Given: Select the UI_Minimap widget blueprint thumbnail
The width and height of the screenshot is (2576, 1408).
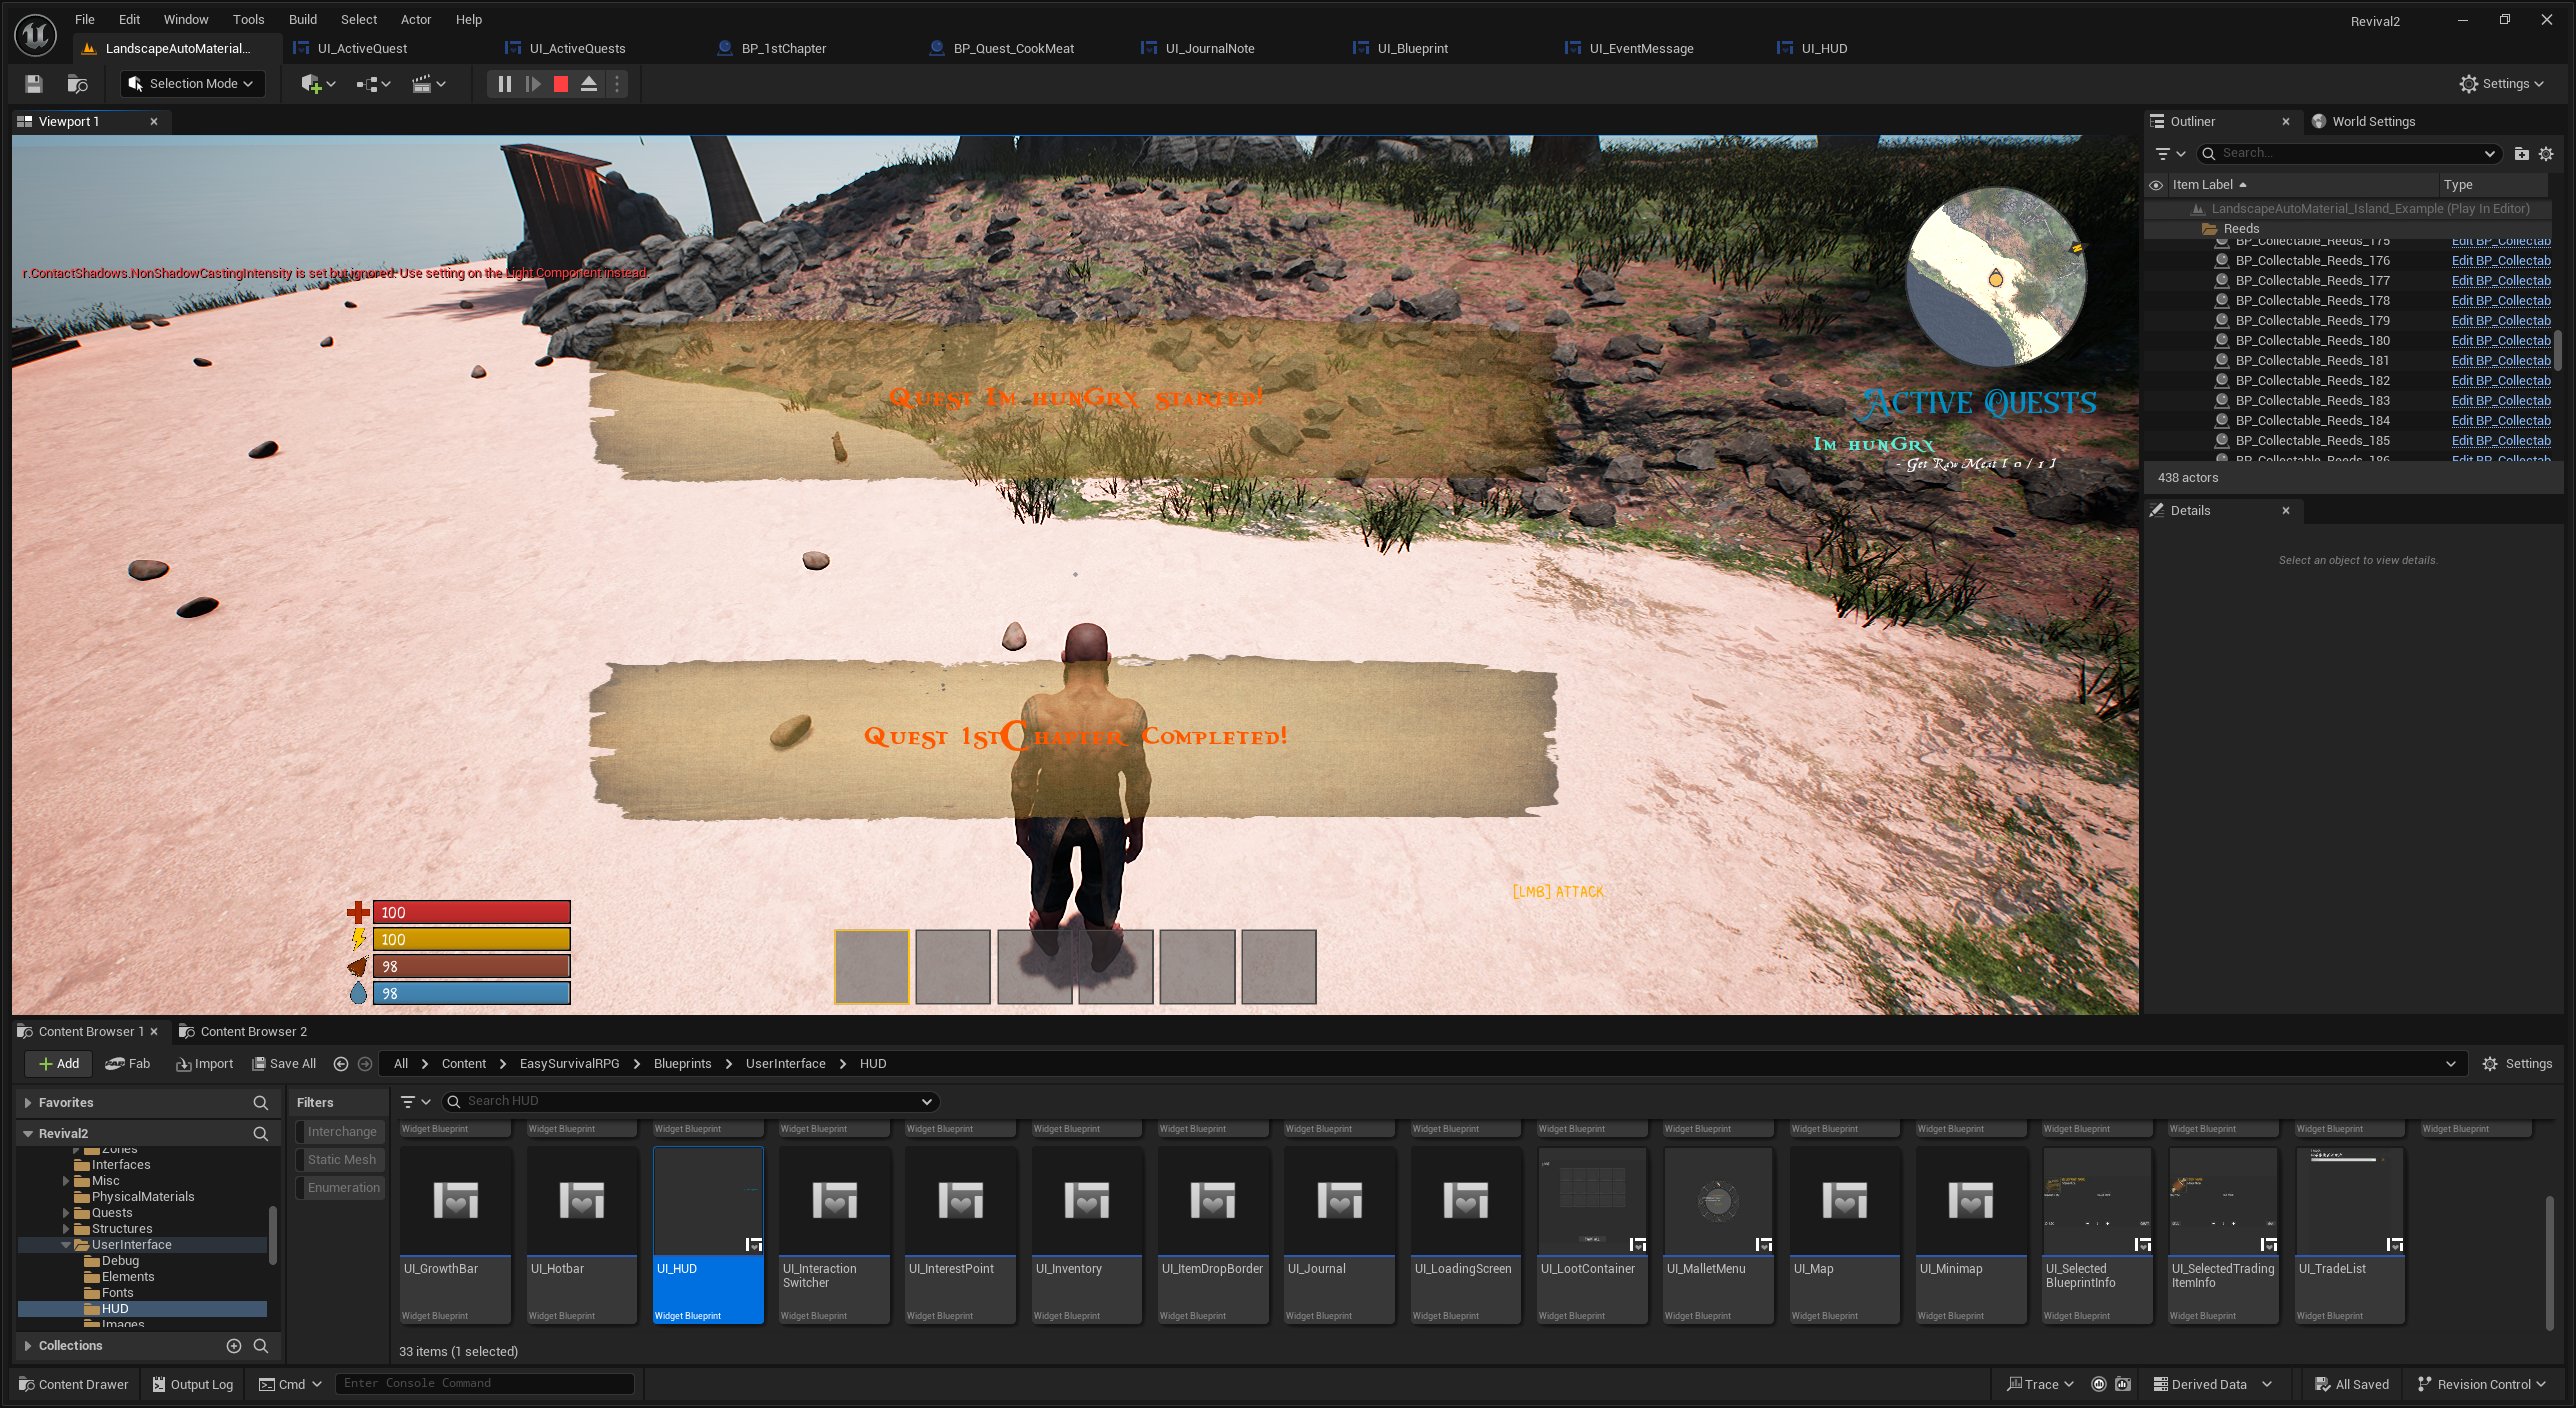Looking at the screenshot, I should pyautogui.click(x=1970, y=1201).
